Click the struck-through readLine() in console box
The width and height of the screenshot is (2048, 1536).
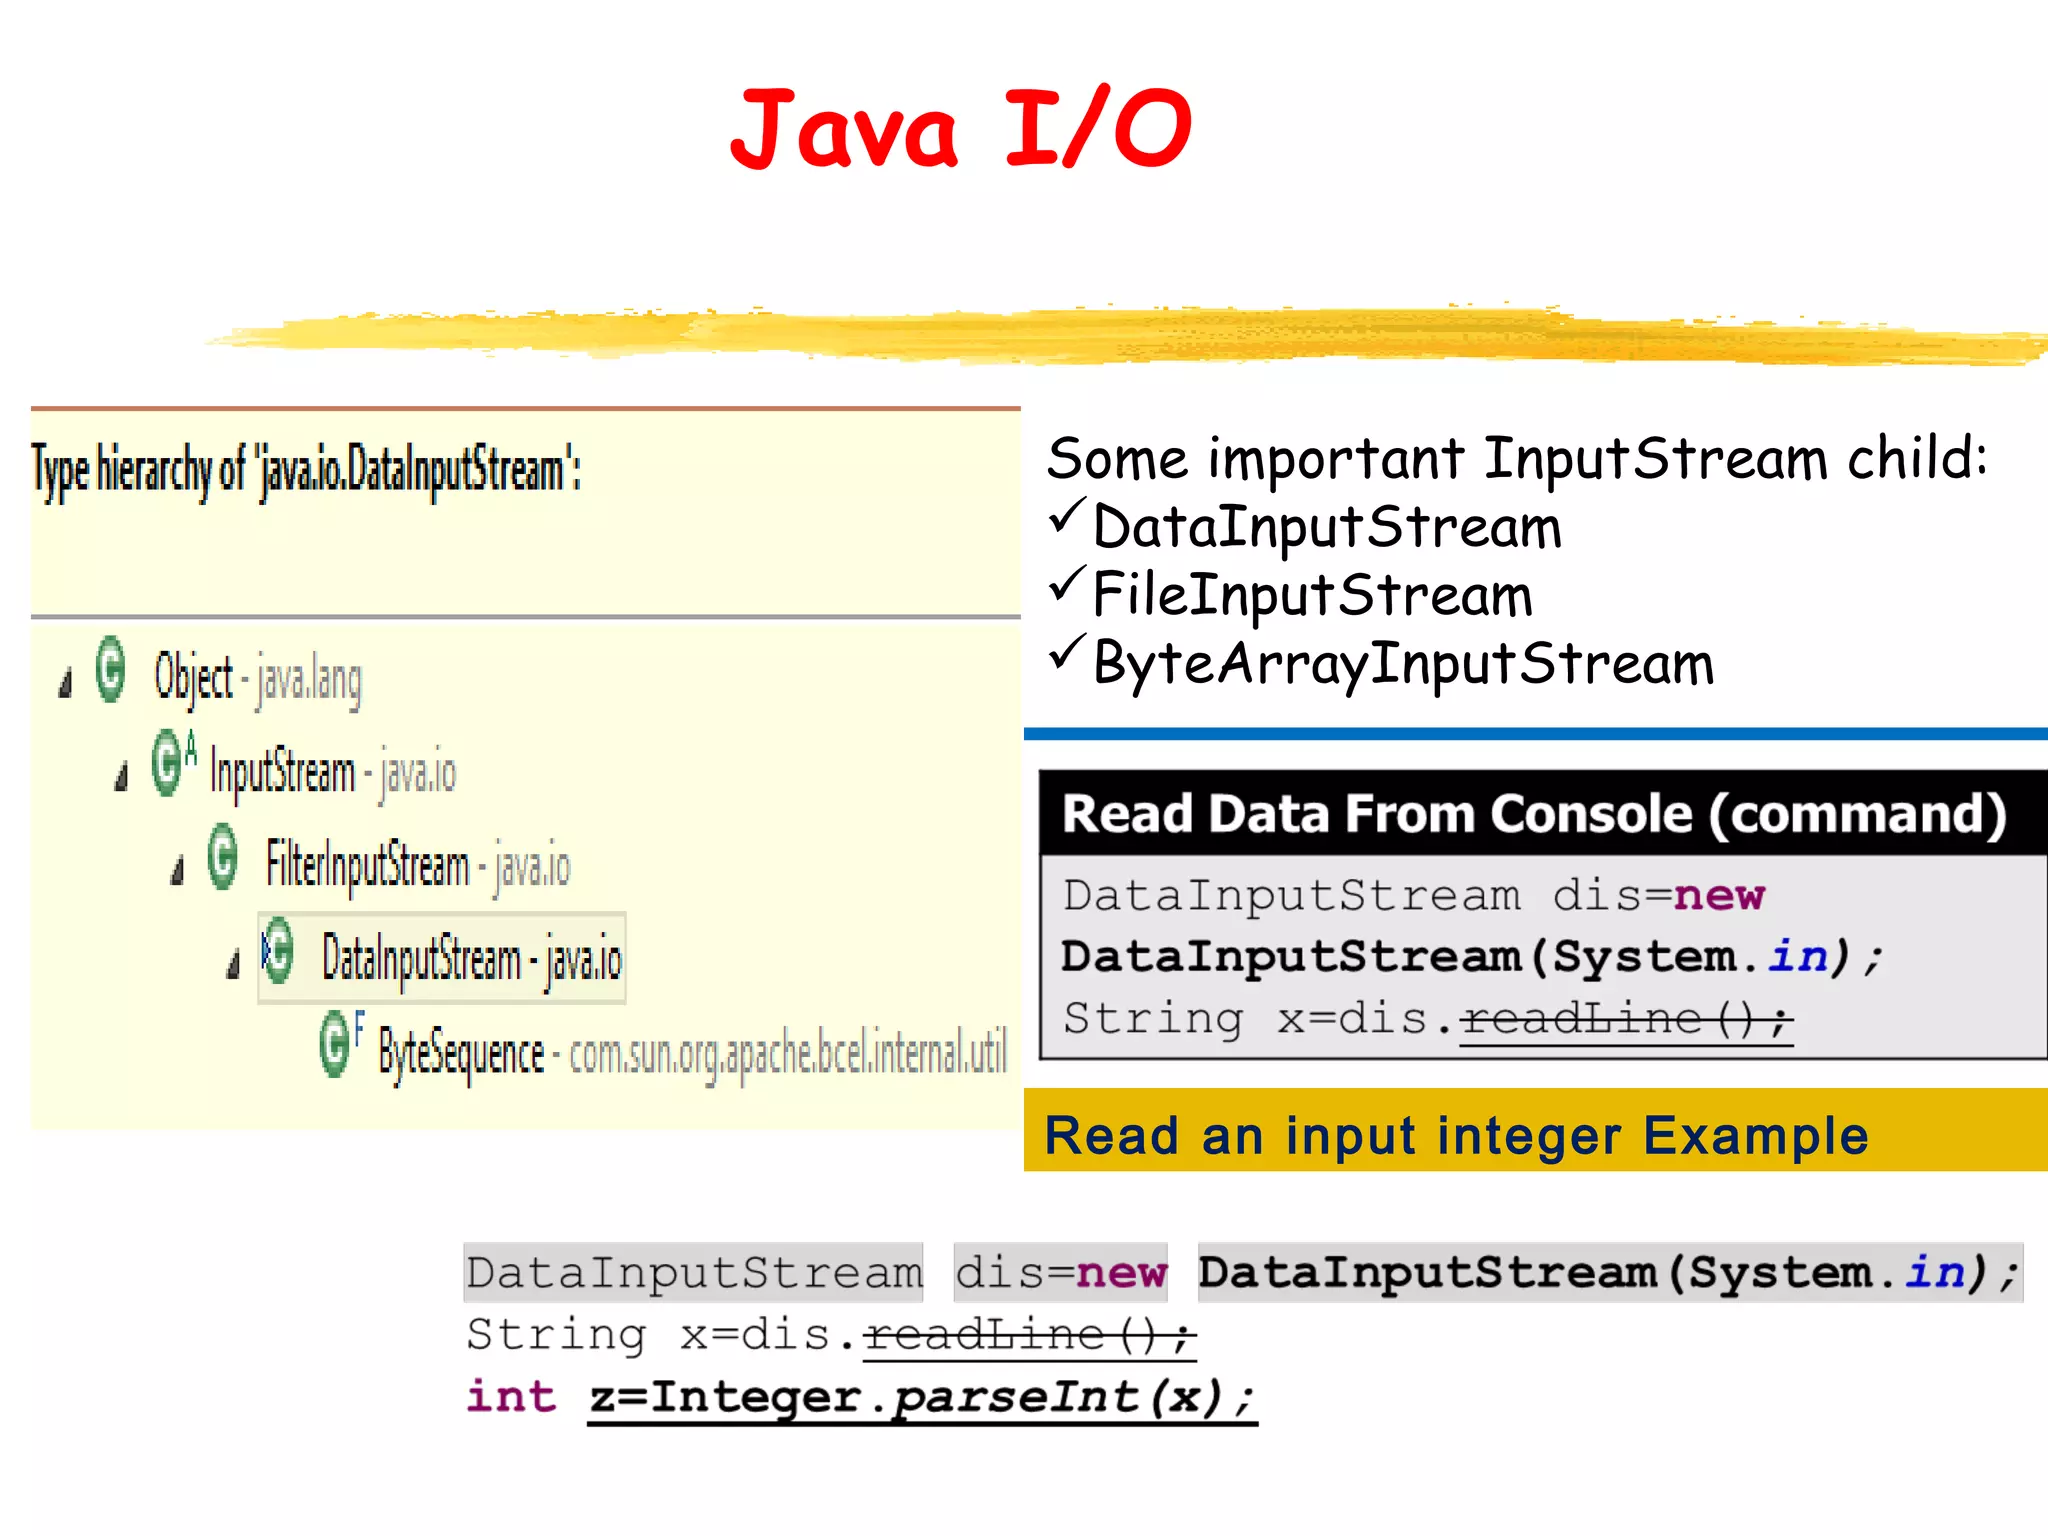(1626, 1020)
